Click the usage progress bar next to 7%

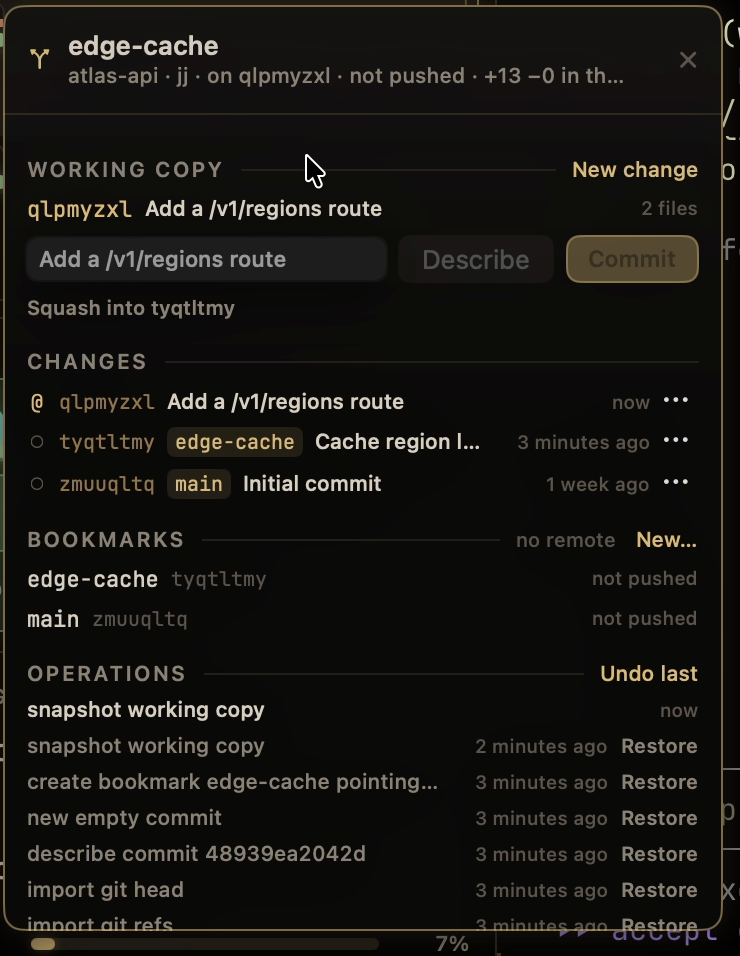[205, 944]
